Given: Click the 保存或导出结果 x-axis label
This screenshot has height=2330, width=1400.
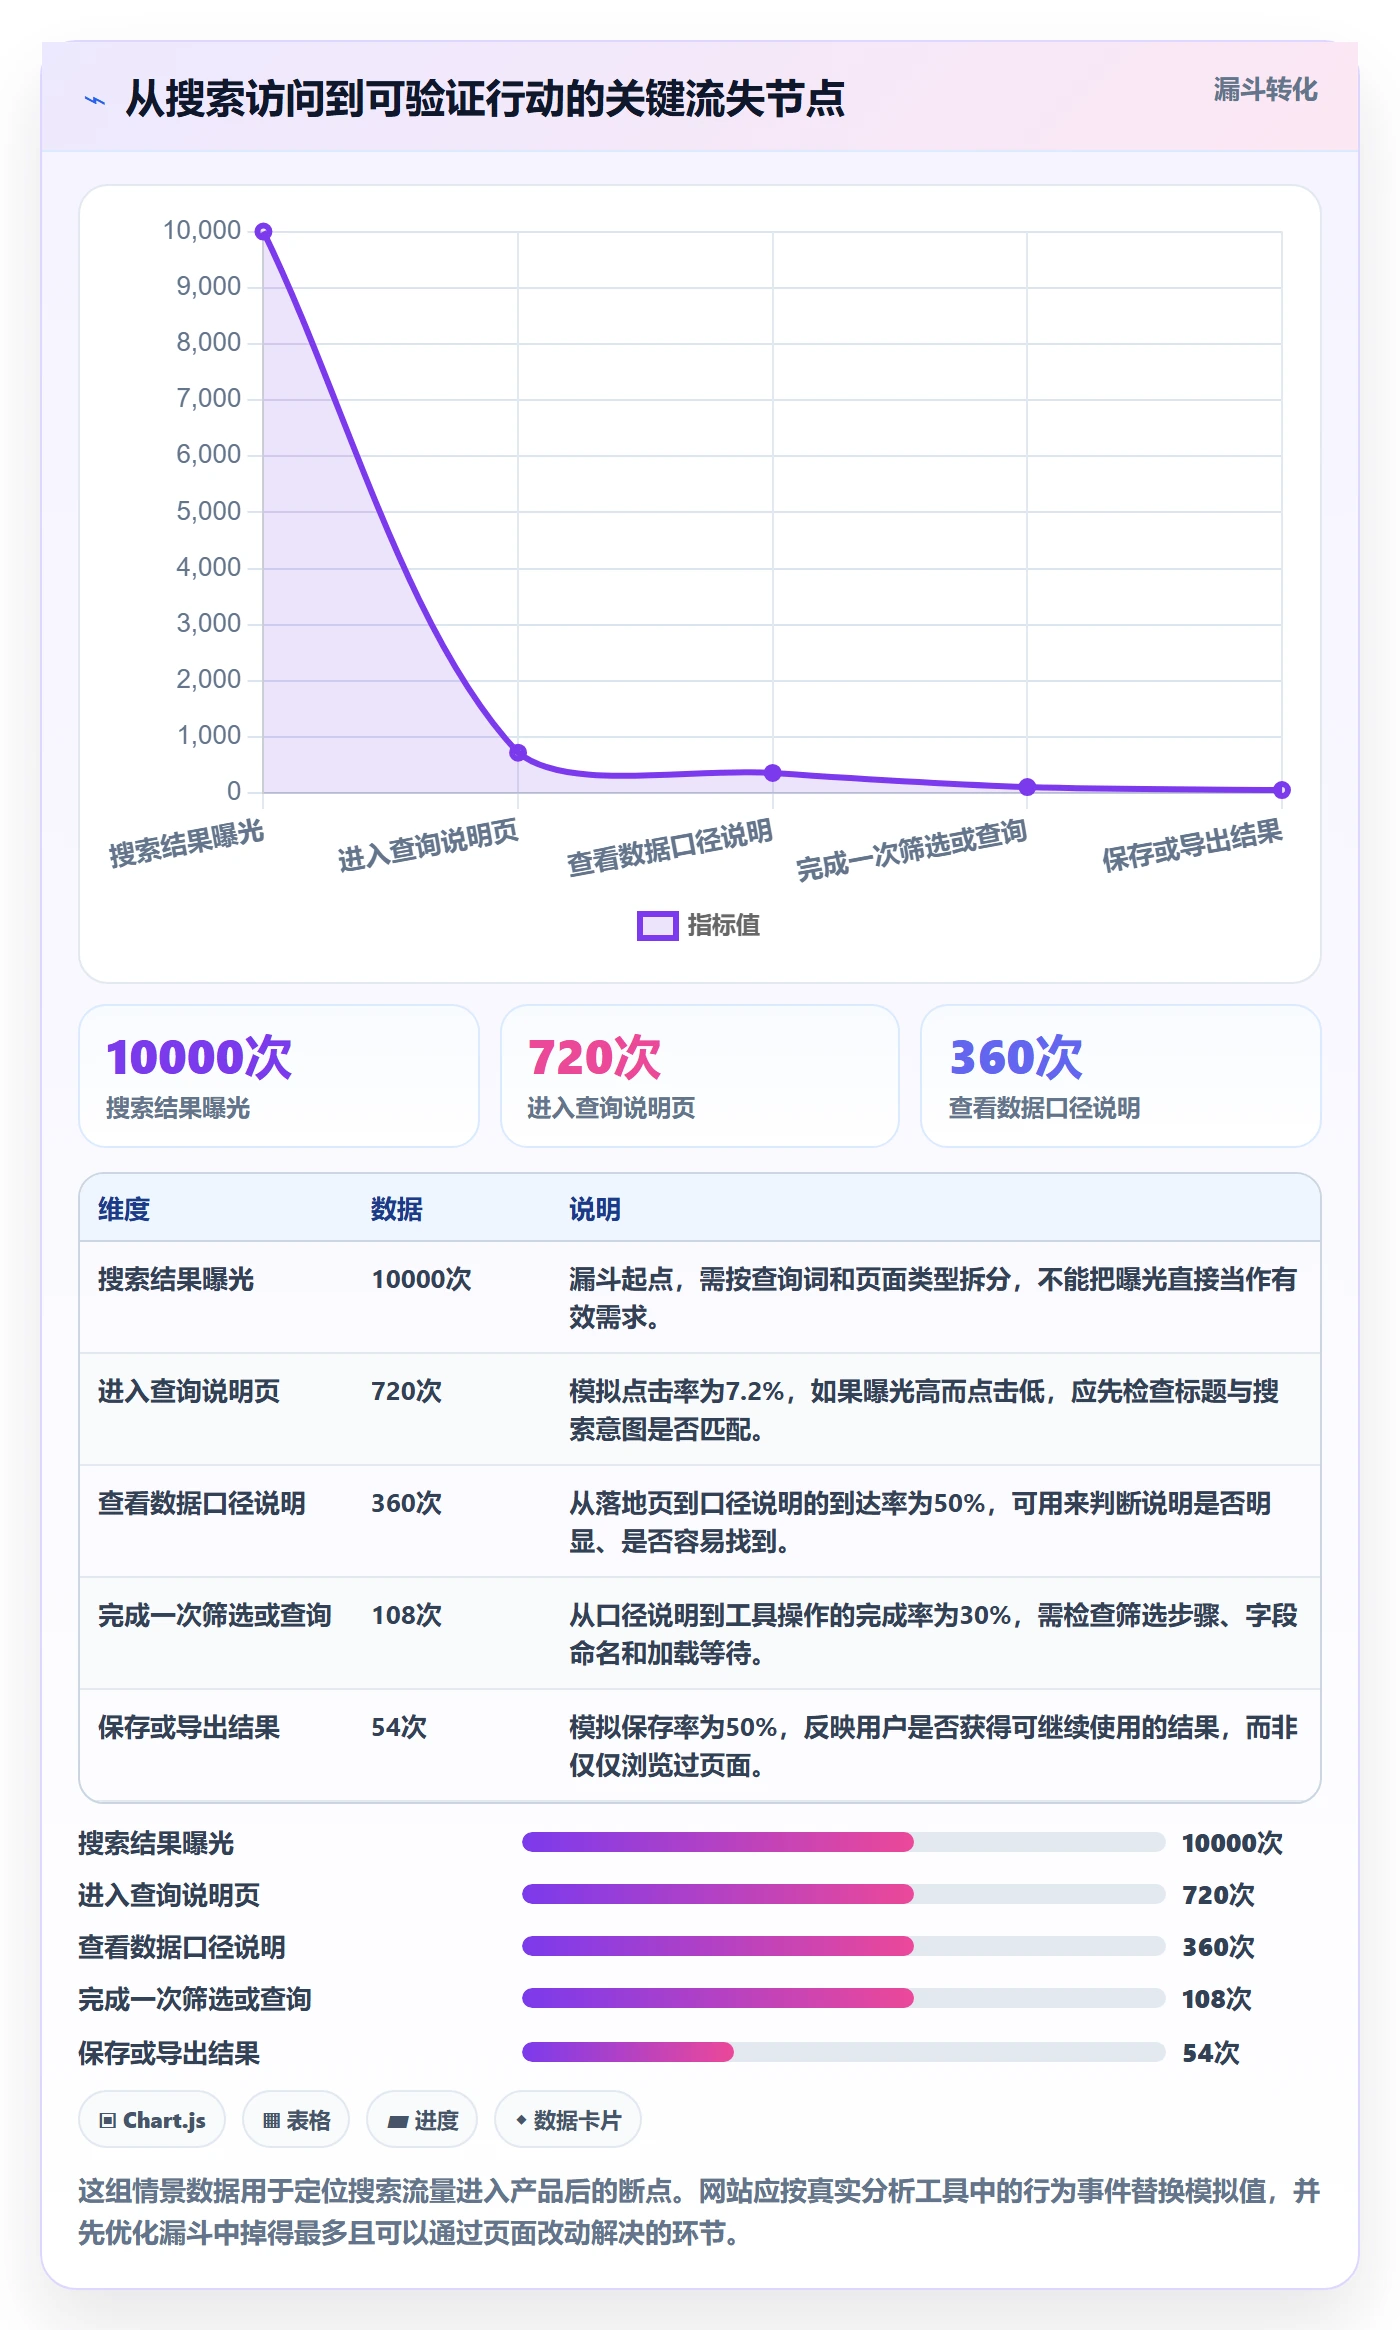Looking at the screenshot, I should tap(1192, 845).
